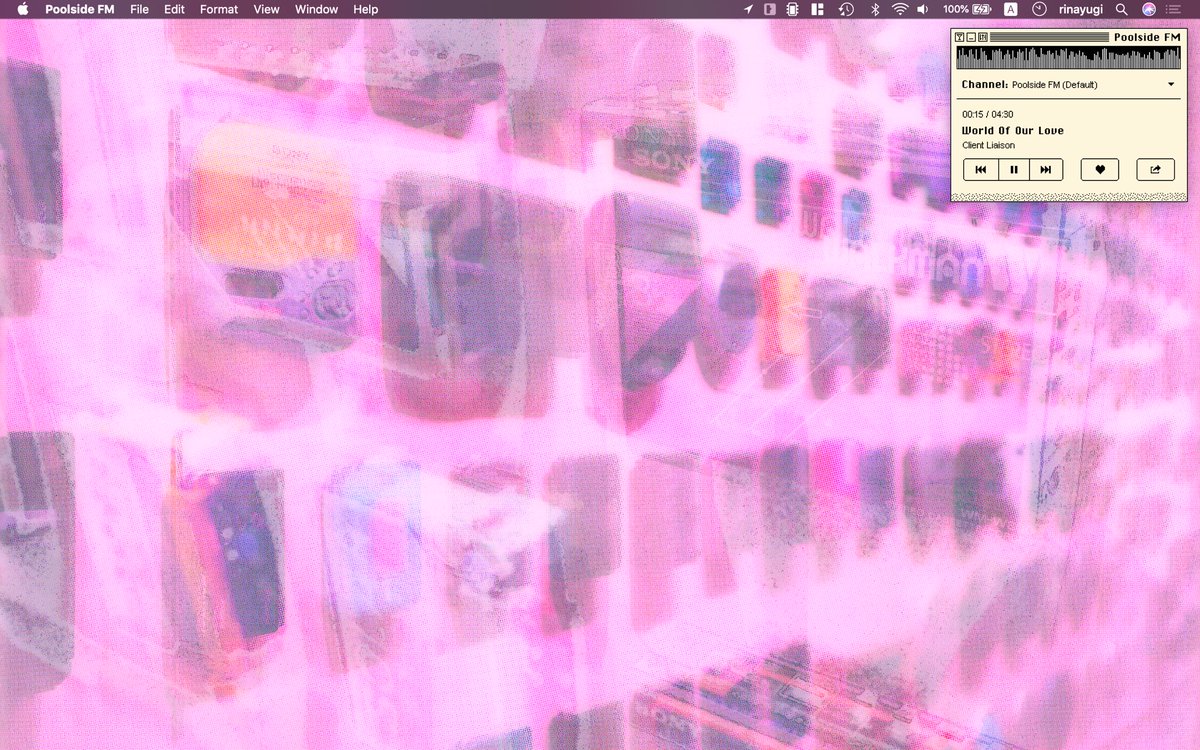Click the song title World Of Our Love

point(1013,130)
